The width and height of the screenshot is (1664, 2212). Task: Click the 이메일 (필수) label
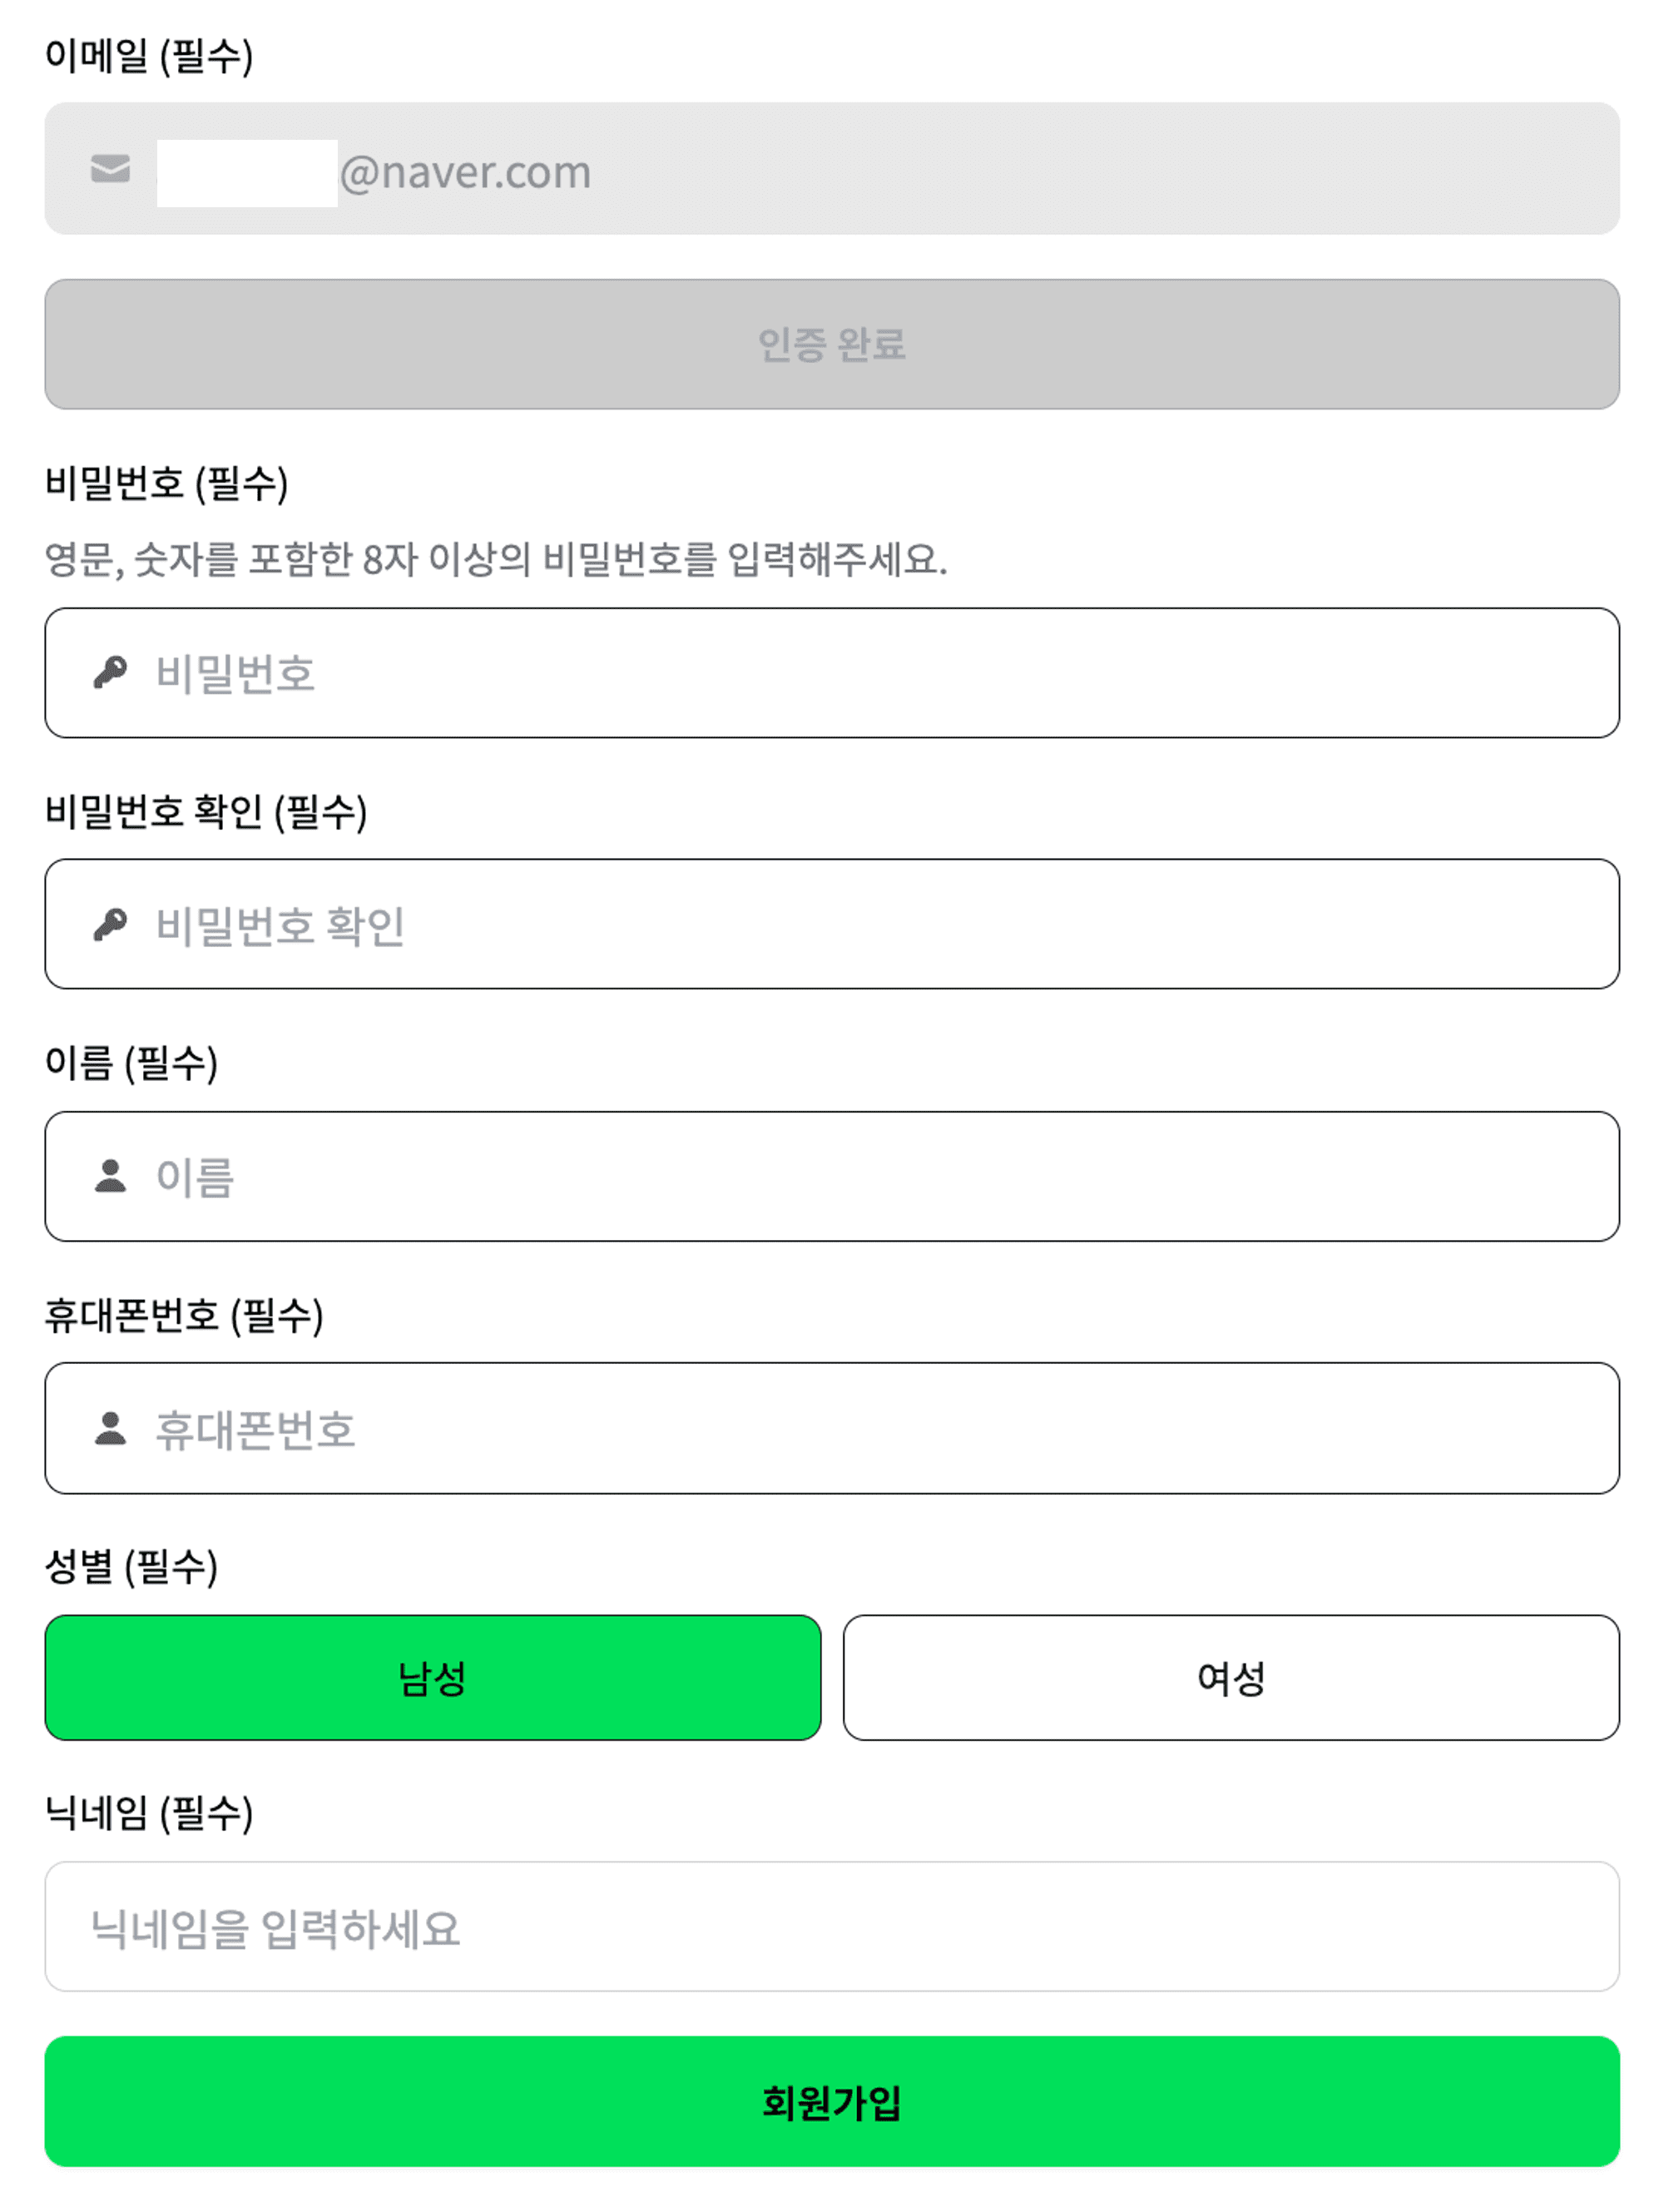tap(149, 56)
